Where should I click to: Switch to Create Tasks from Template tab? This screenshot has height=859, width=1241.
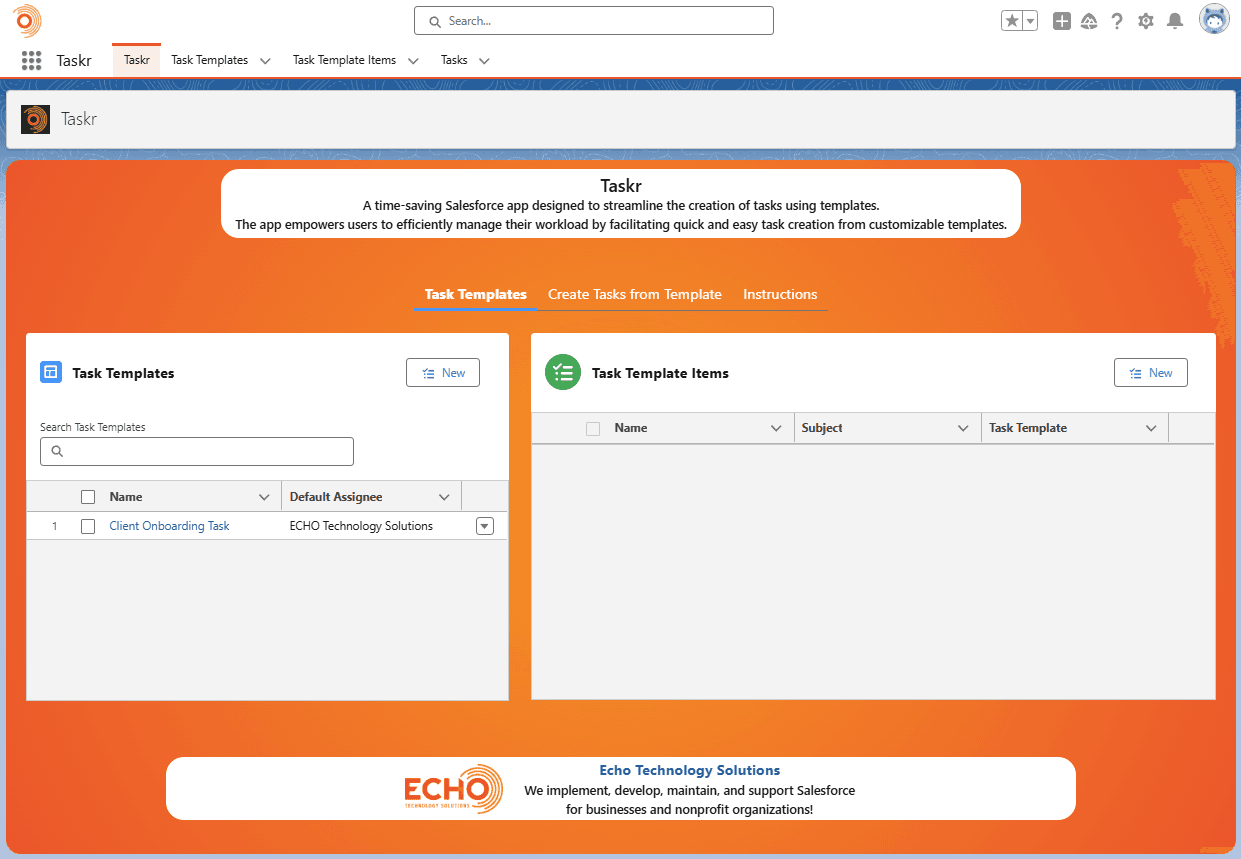[x=635, y=294]
